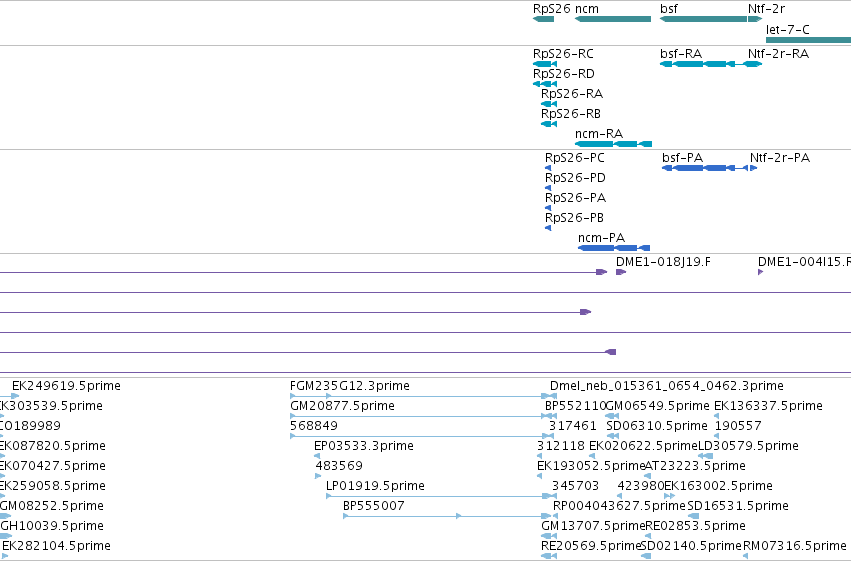Click the 483569 EST label
This screenshot has height=561, width=851.
coord(339,466)
